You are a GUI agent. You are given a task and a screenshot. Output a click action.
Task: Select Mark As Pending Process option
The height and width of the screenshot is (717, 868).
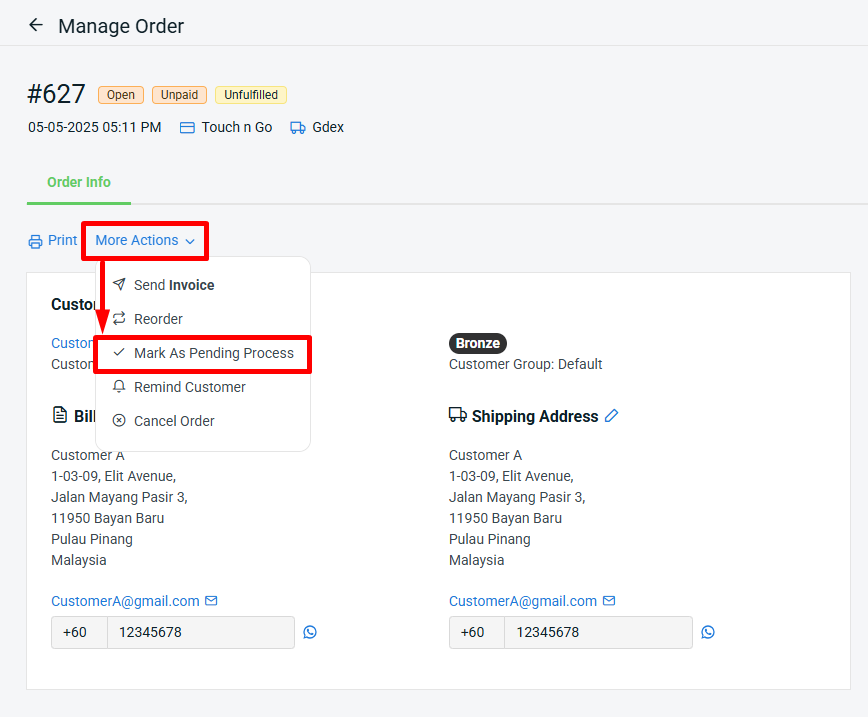[x=213, y=353]
